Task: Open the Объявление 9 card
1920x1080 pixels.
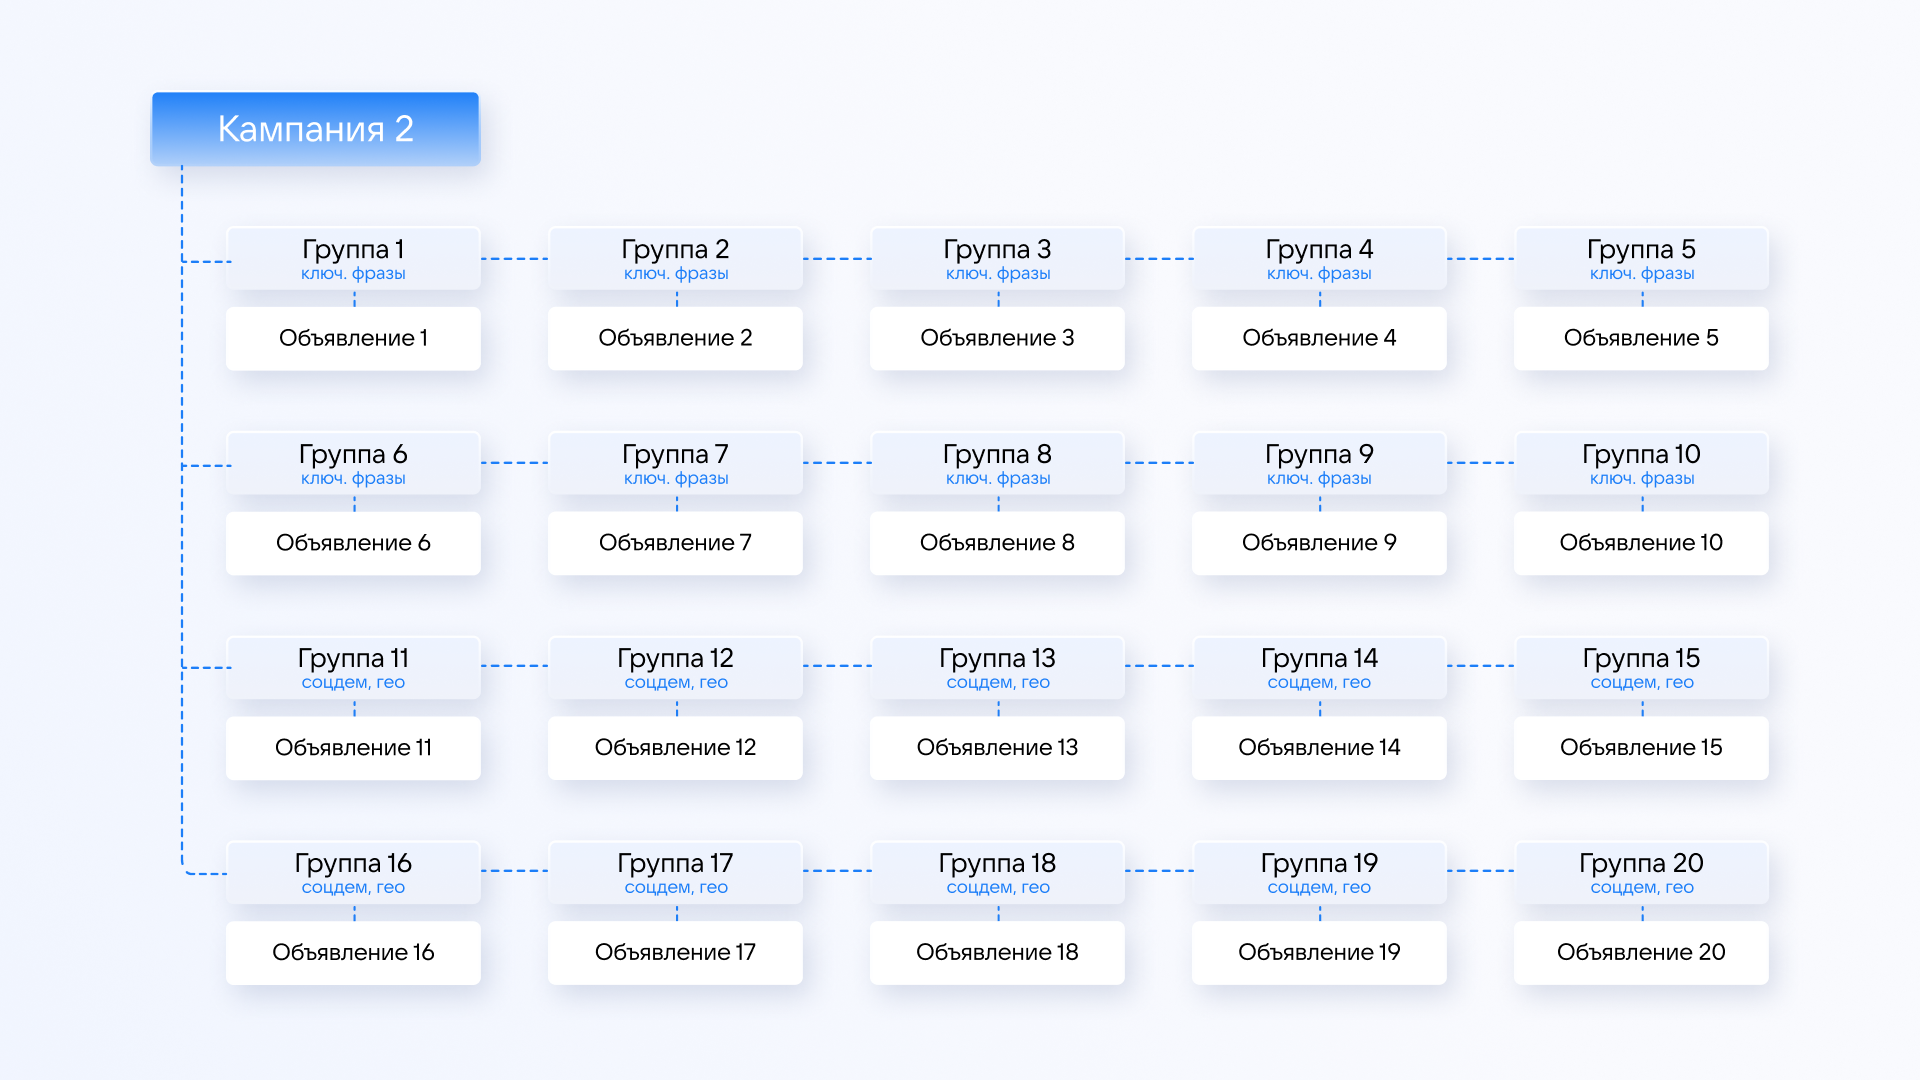Action: coord(1319,543)
